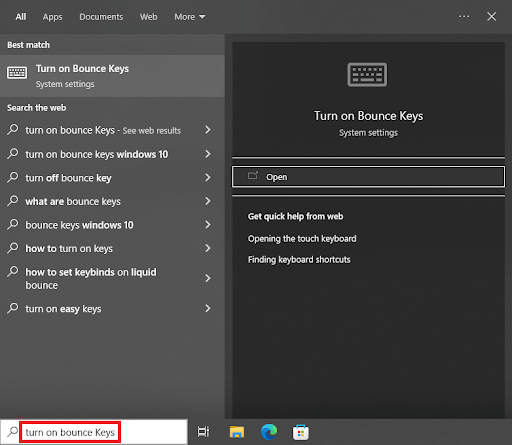This screenshot has width=512, height=445.
Task: Select the All filter tab
Action: coord(21,17)
